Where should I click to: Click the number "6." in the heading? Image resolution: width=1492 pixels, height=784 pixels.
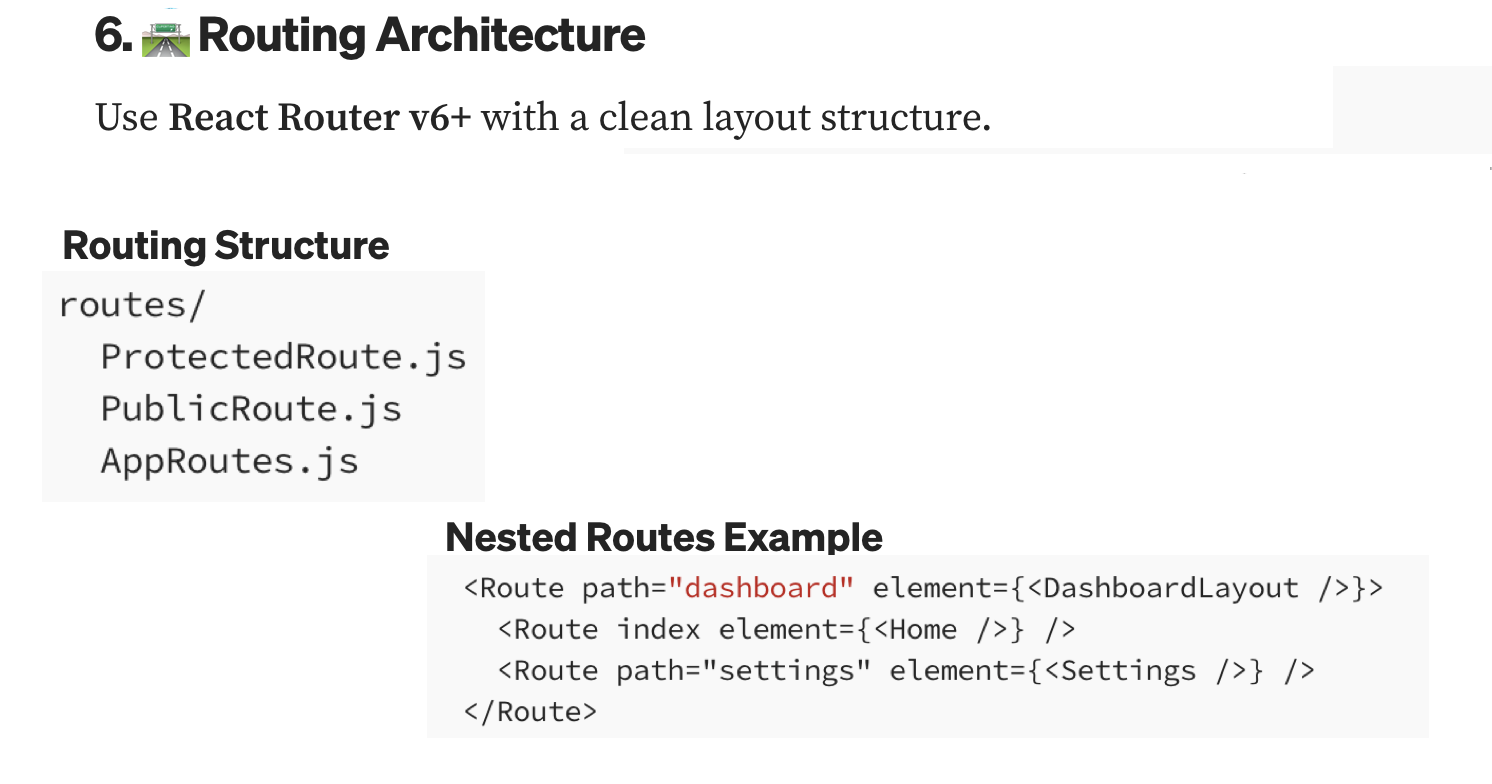113,37
